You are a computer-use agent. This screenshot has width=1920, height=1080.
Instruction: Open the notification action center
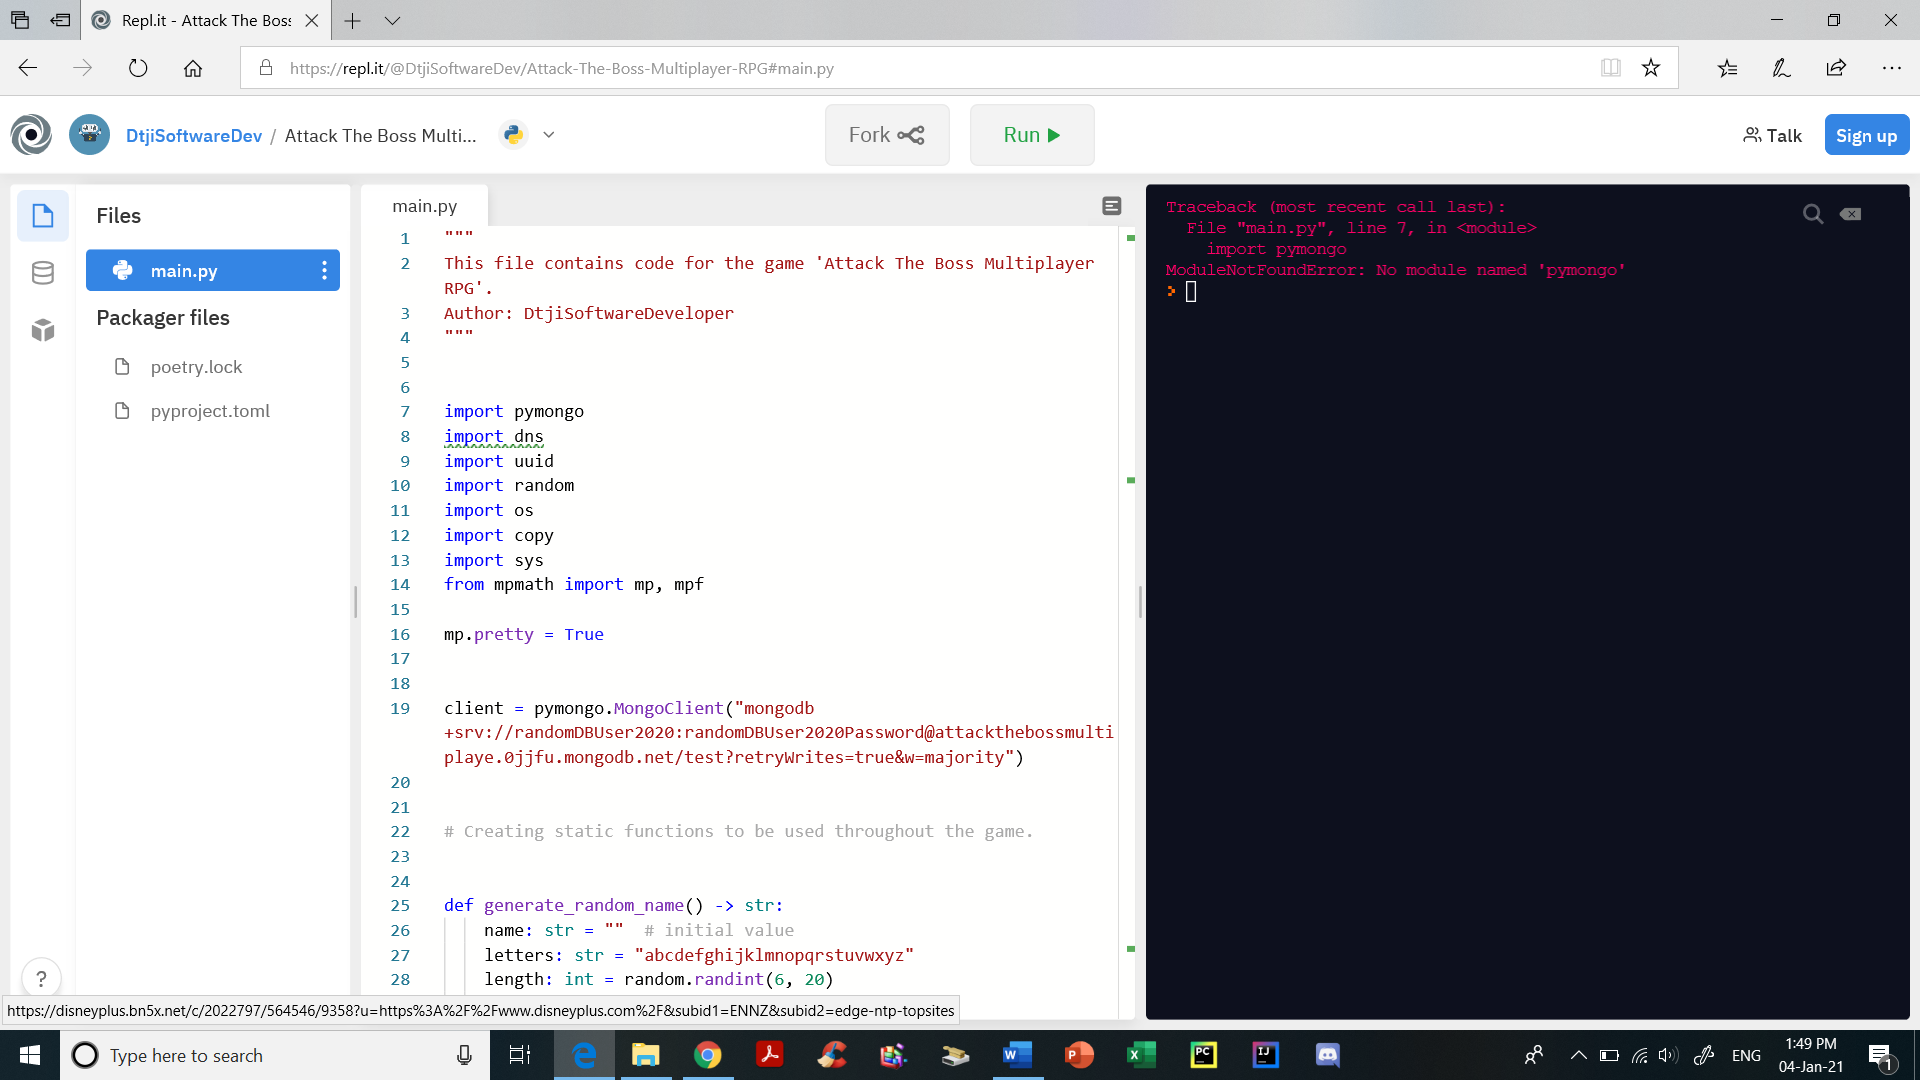click(x=1879, y=1055)
